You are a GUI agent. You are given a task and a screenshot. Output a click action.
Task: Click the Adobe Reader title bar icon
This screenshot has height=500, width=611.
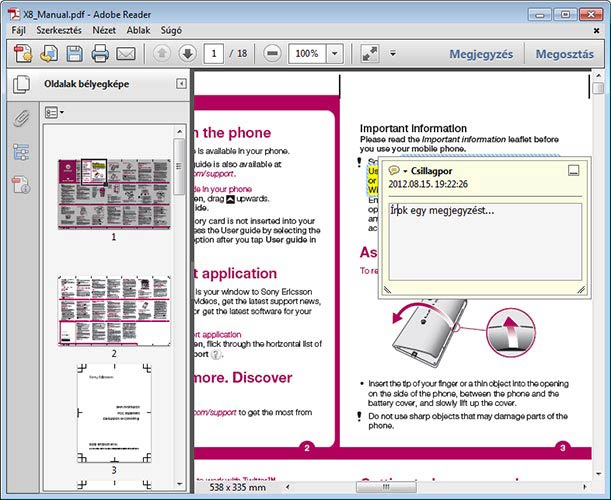point(14,14)
